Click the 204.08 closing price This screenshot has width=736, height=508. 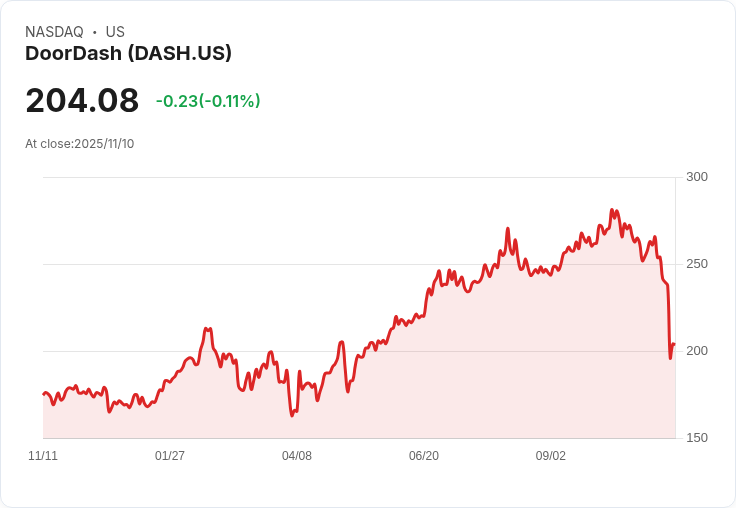click(x=82, y=100)
